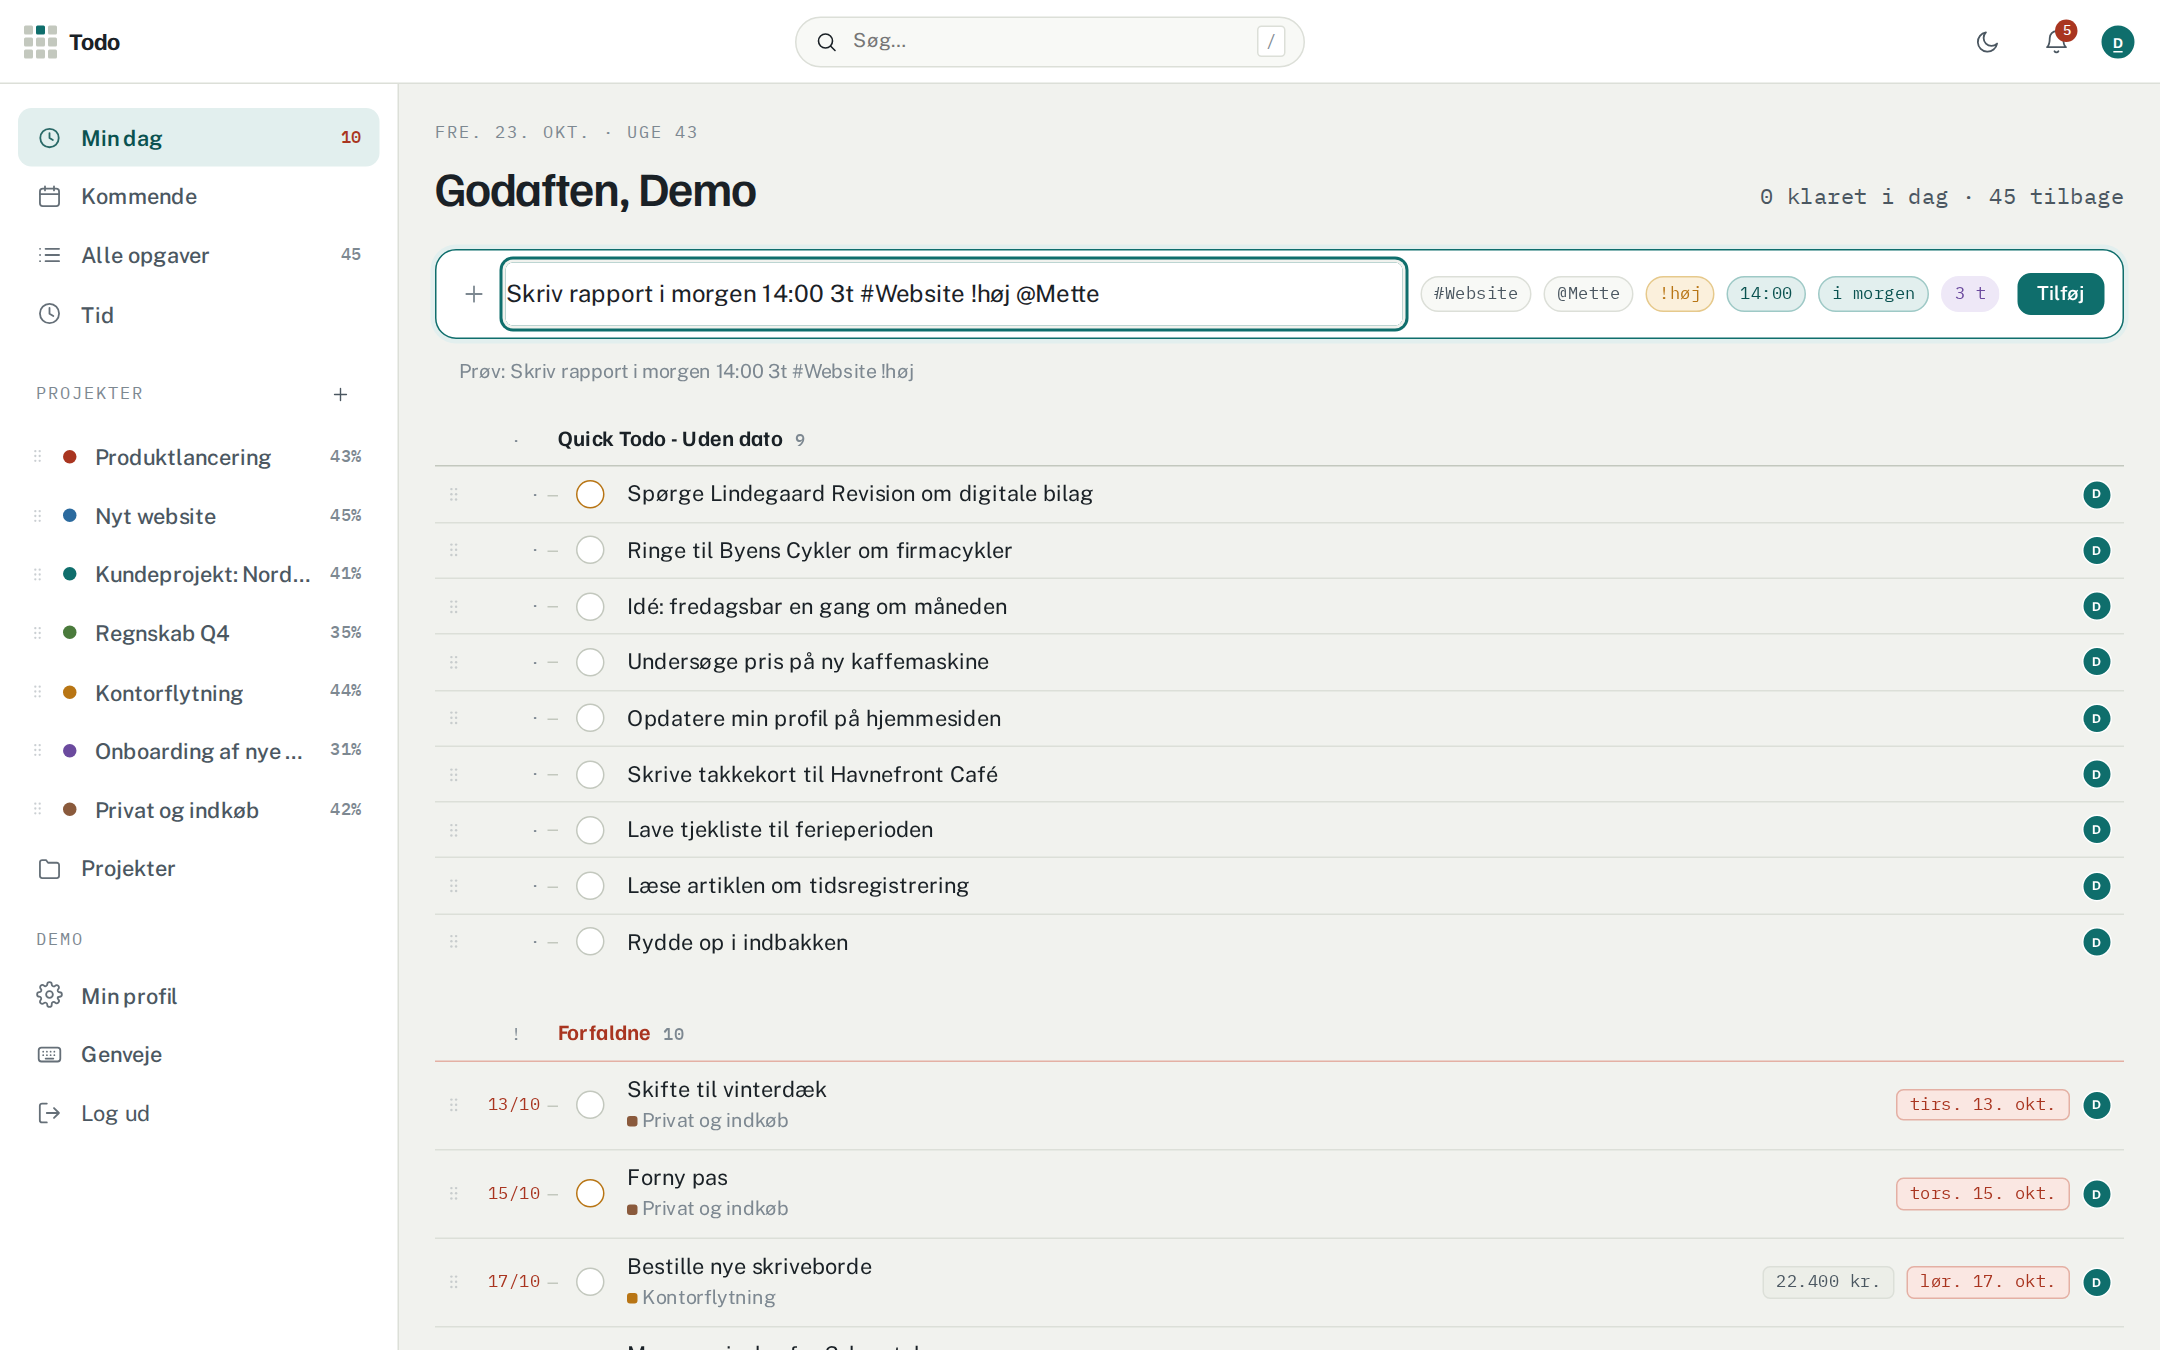Toggle dark mode moon icon
Viewport: 2160px width, 1350px height.
point(1987,42)
